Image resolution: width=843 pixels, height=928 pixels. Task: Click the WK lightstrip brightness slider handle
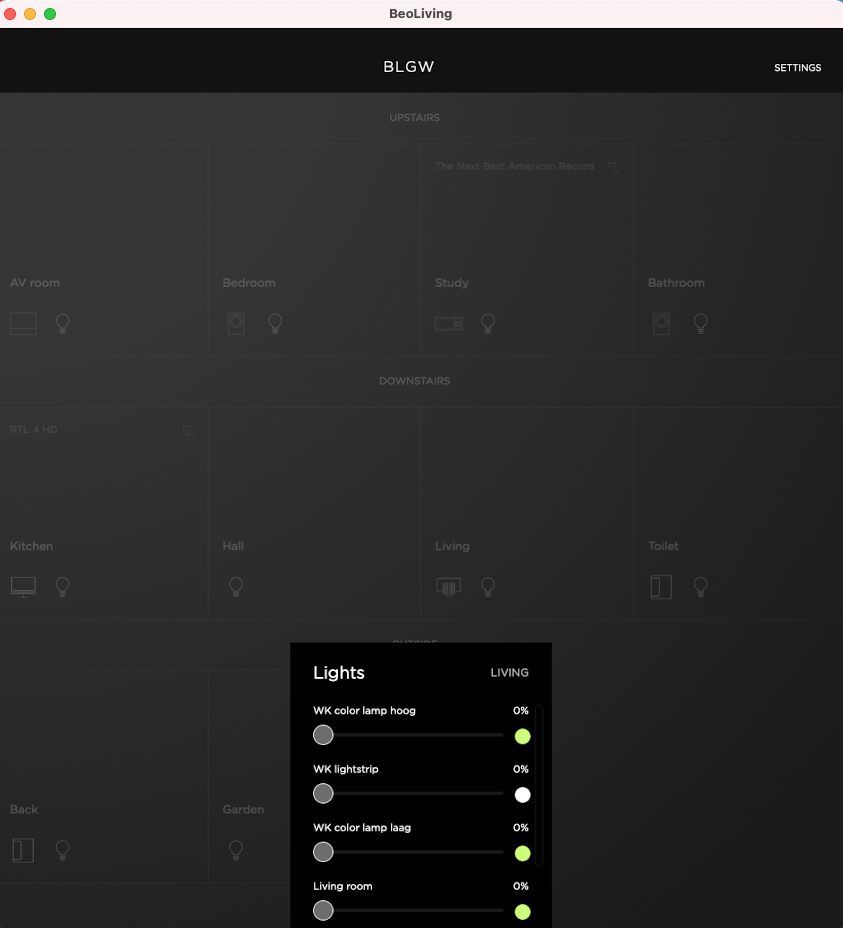click(323, 794)
